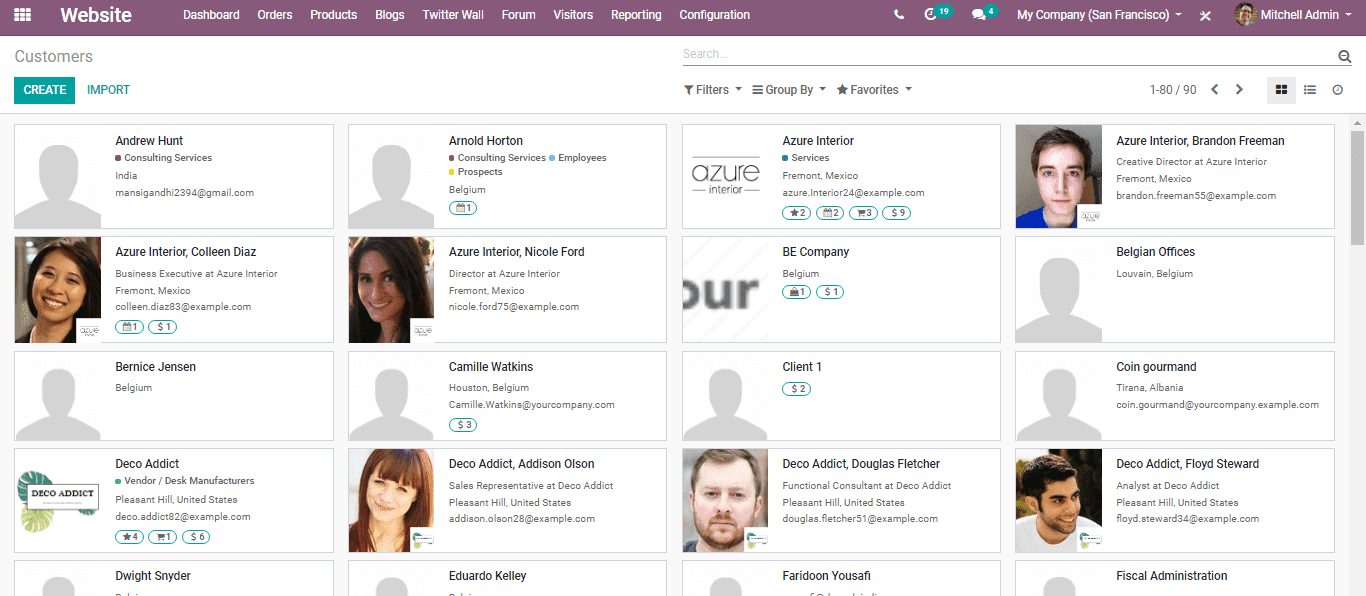
Task: Click Camille Watkins' dollar badge showing 3
Action: pos(463,425)
